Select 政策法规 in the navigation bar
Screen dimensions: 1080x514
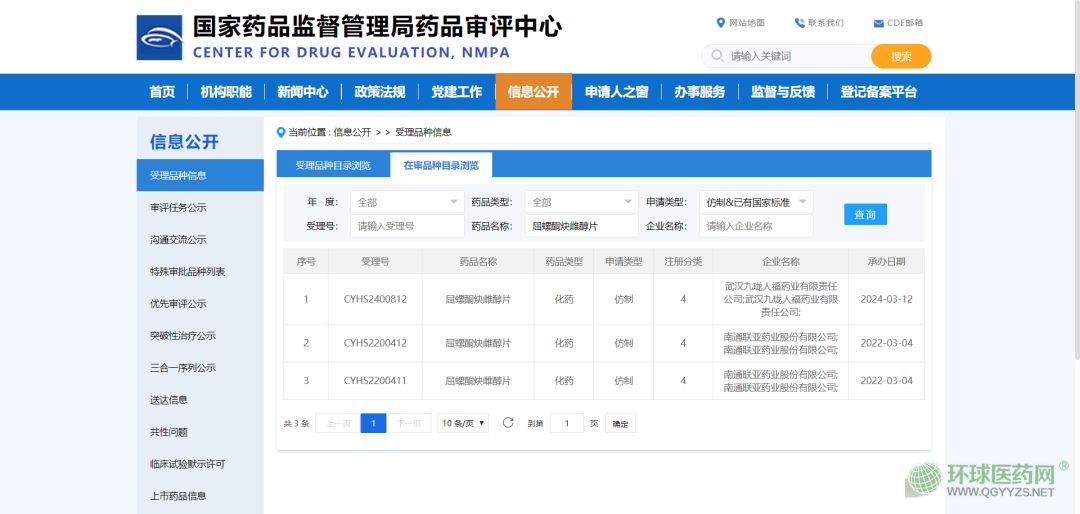(x=380, y=92)
